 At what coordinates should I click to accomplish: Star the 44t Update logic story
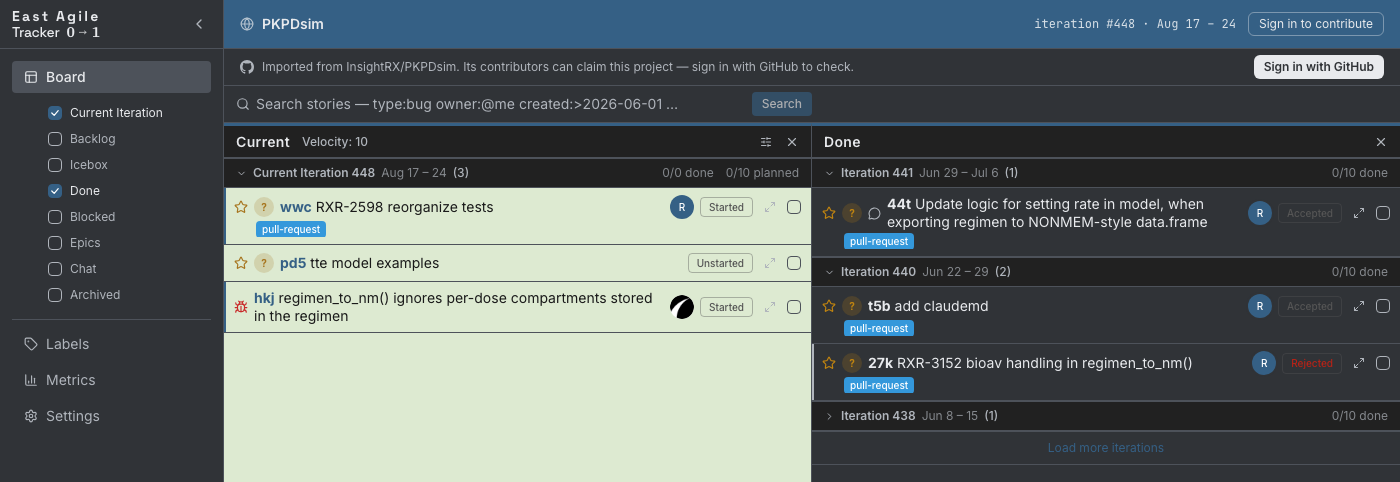click(x=829, y=213)
